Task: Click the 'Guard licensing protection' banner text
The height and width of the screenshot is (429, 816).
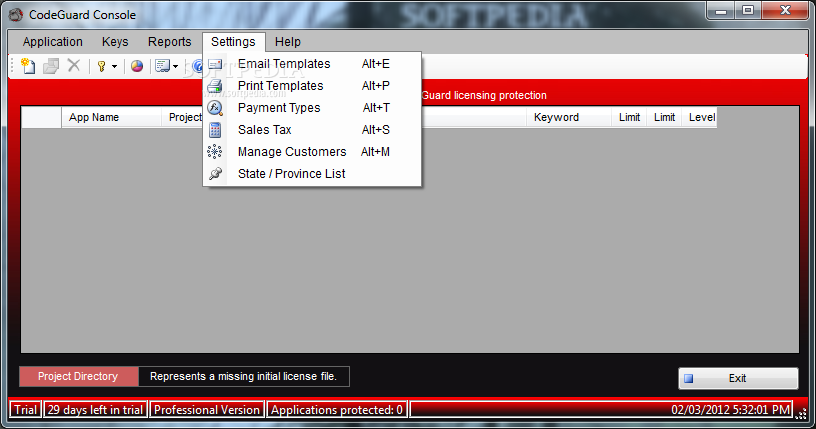Action: (484, 95)
